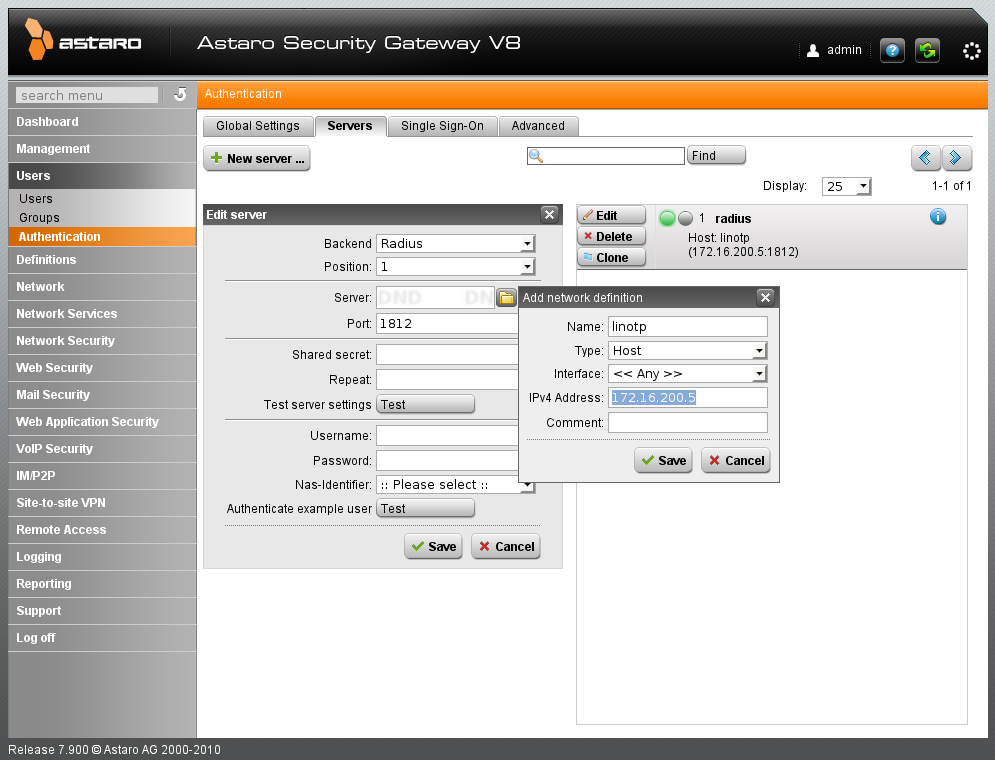Viewport: 995px width, 760px height.
Task: Click the New server button
Action: click(x=257, y=158)
